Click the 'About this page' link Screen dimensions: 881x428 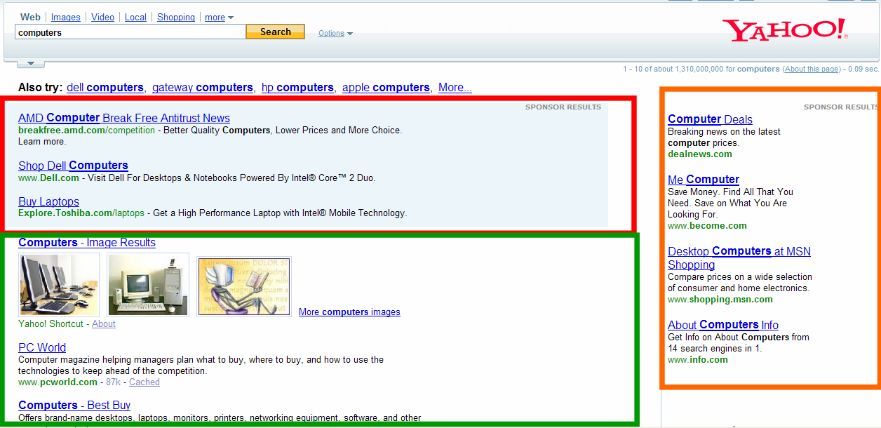[811, 69]
